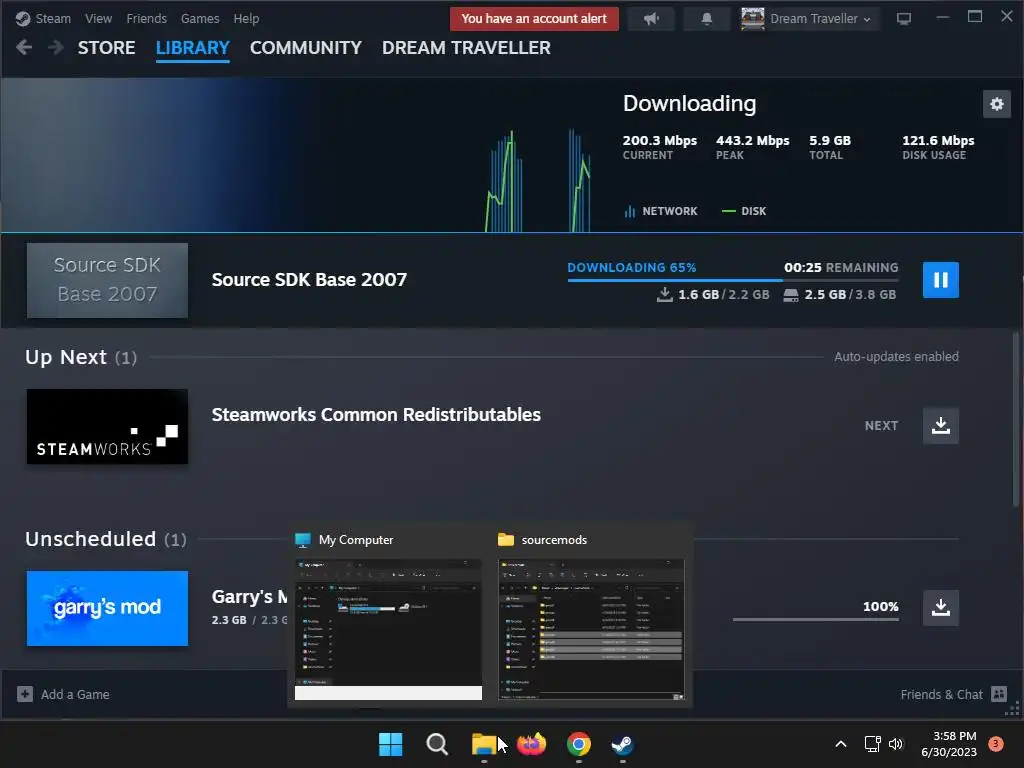The image size is (1024, 768).
Task: Click the 200.3 Mbps current speed value
Action: tap(660, 140)
